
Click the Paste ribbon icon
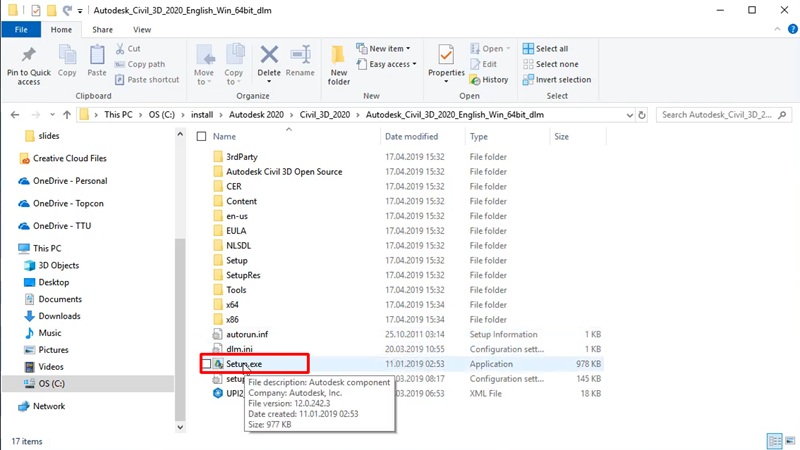[97, 55]
